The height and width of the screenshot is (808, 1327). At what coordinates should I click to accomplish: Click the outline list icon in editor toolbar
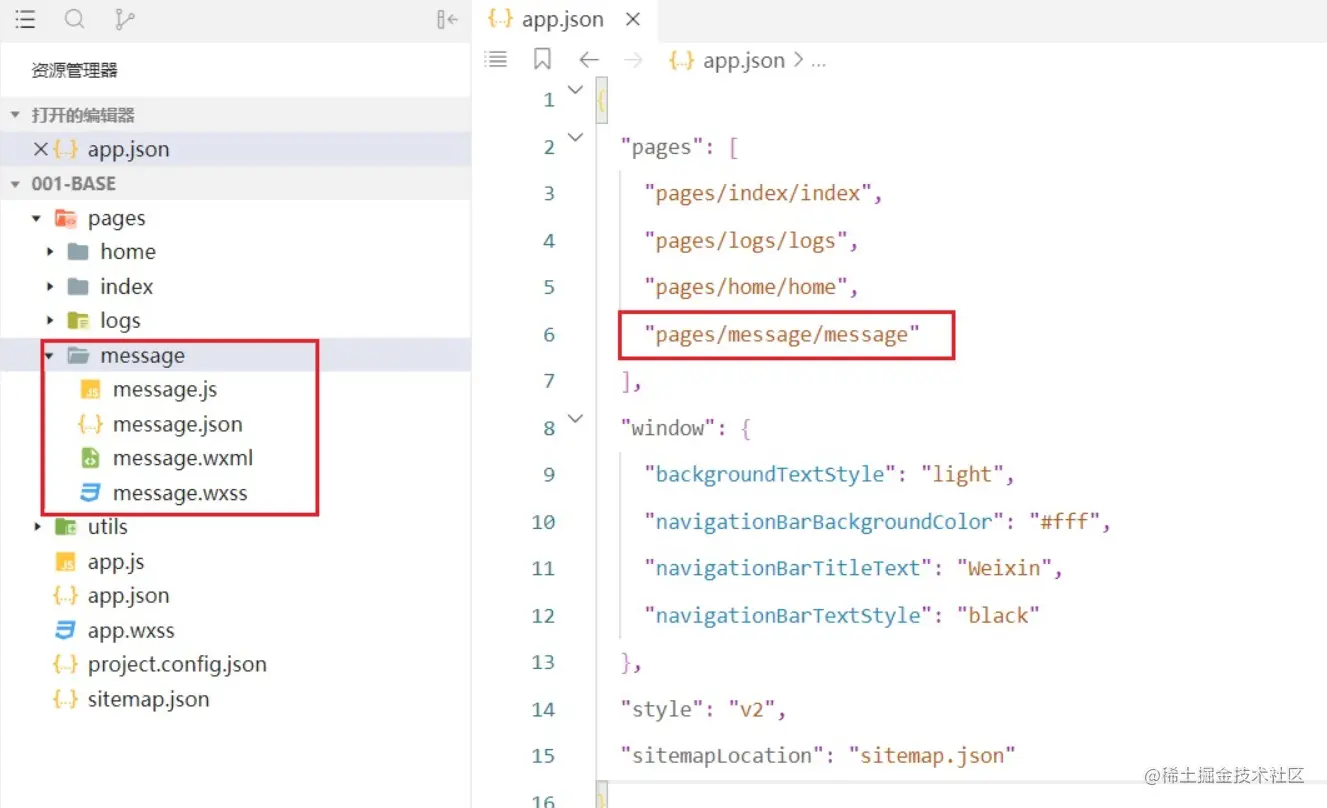(496, 60)
